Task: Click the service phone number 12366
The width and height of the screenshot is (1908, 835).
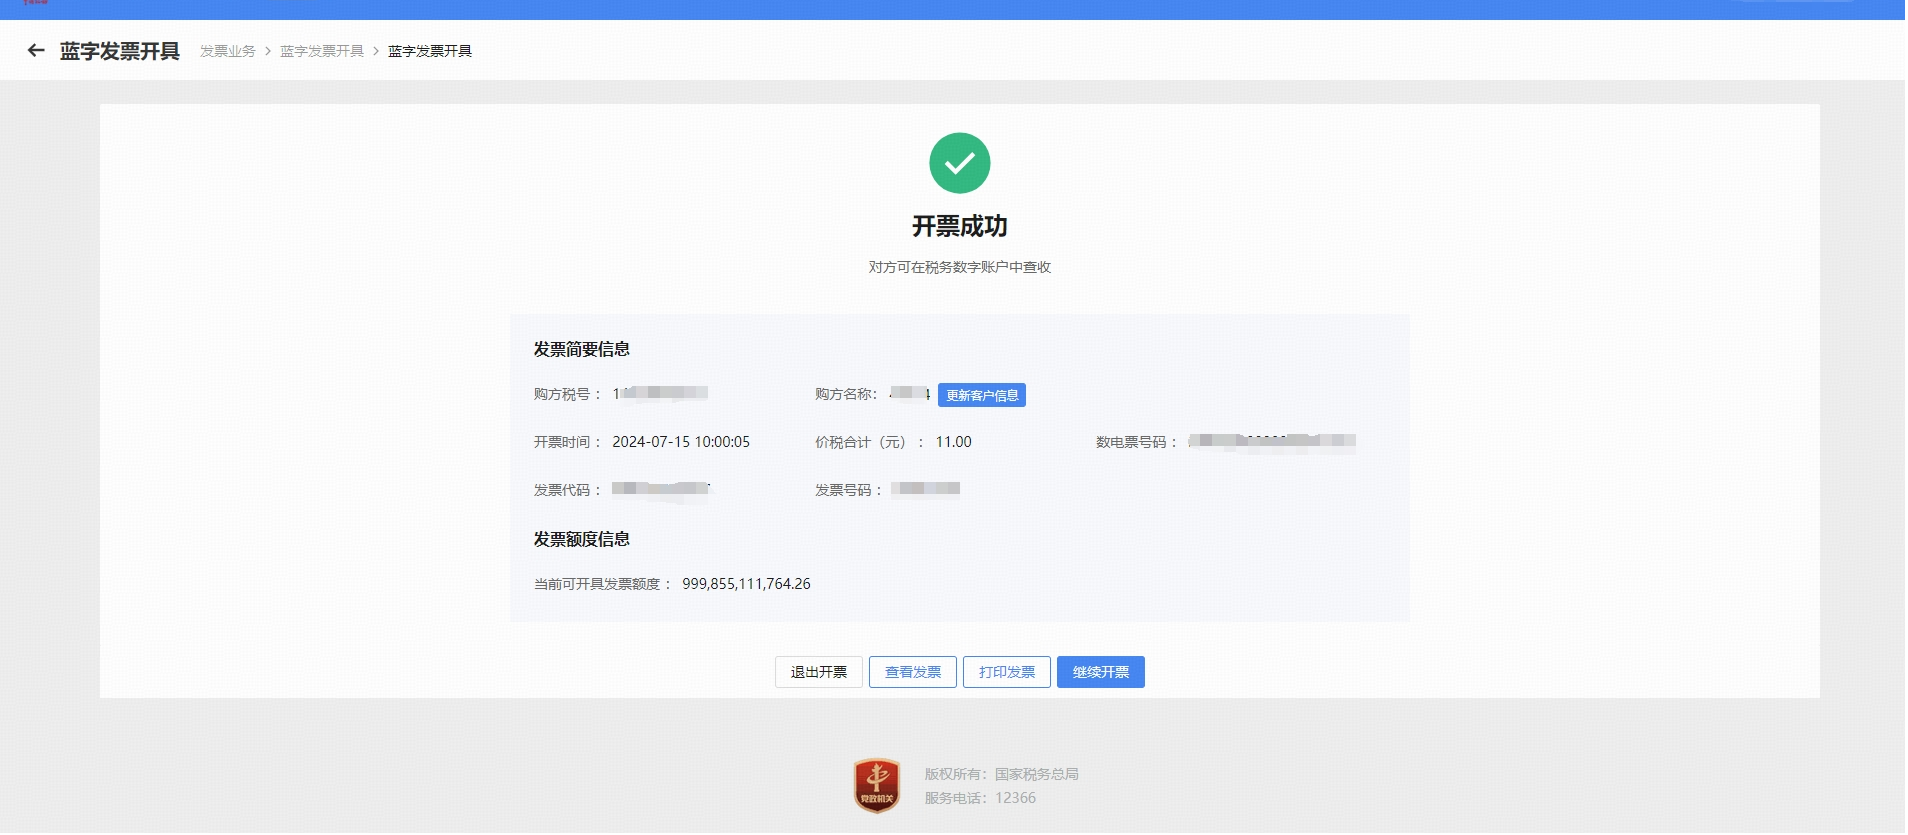Action: (1015, 798)
